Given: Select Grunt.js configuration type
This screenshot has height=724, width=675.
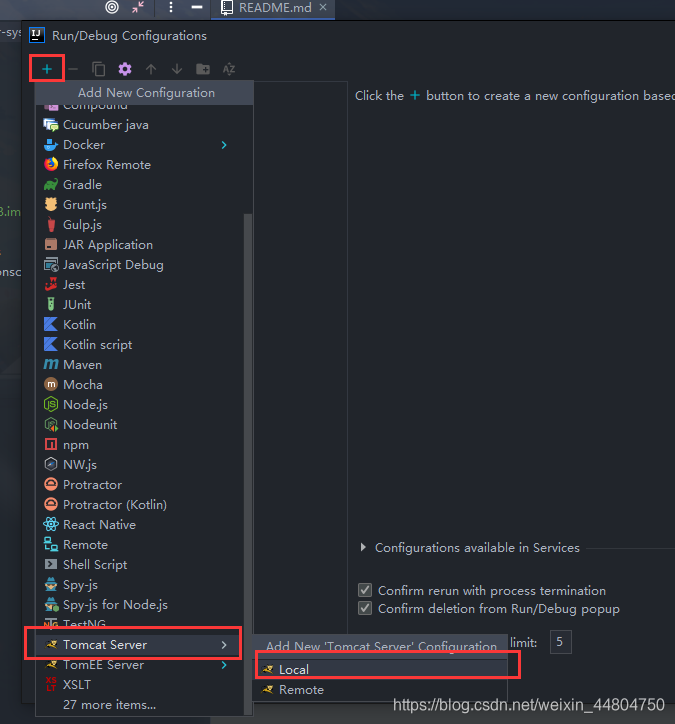Looking at the screenshot, I should pos(139,205).
